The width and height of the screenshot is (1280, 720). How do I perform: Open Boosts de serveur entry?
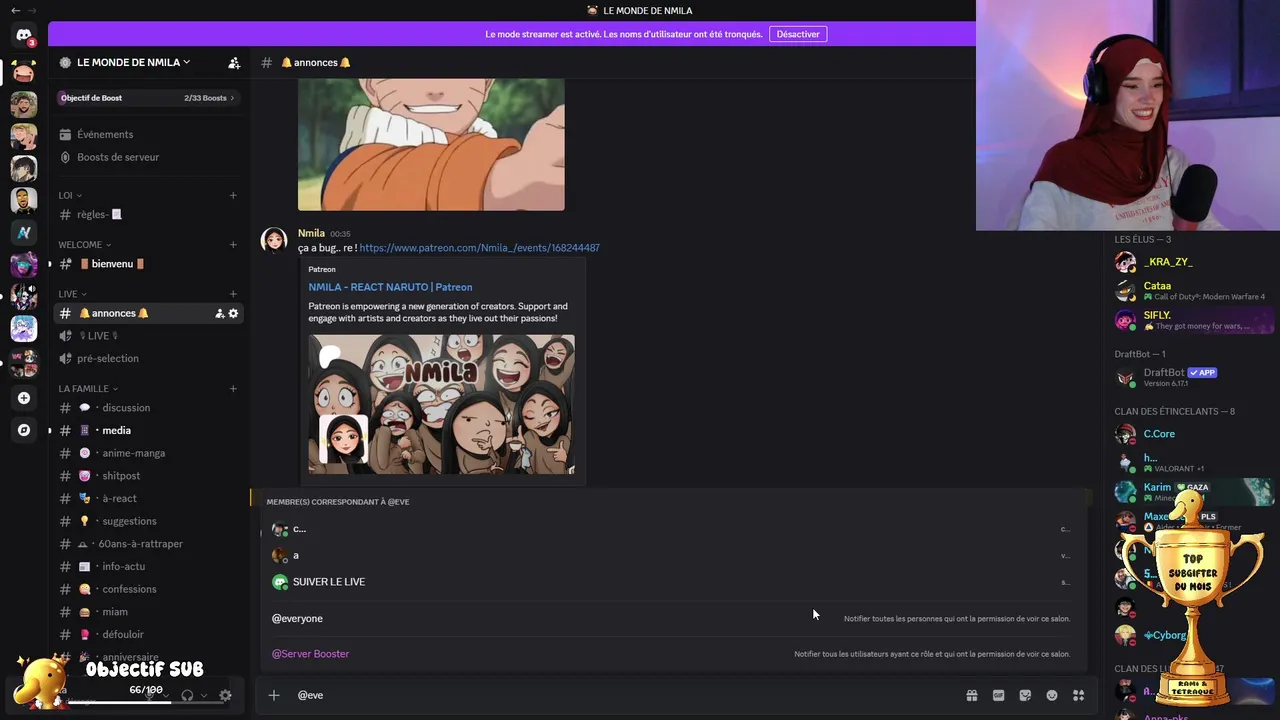pos(150,157)
